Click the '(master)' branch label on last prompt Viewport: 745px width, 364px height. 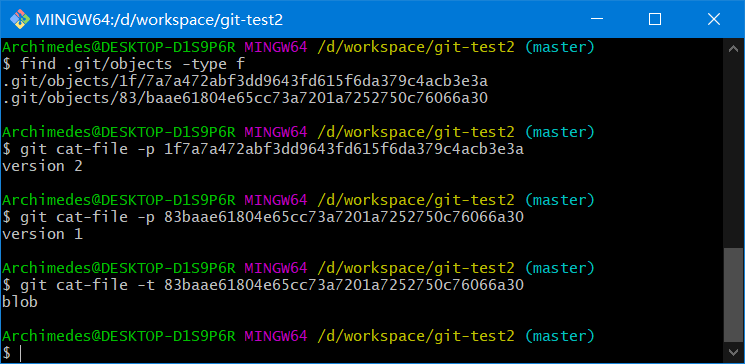click(x=560, y=336)
